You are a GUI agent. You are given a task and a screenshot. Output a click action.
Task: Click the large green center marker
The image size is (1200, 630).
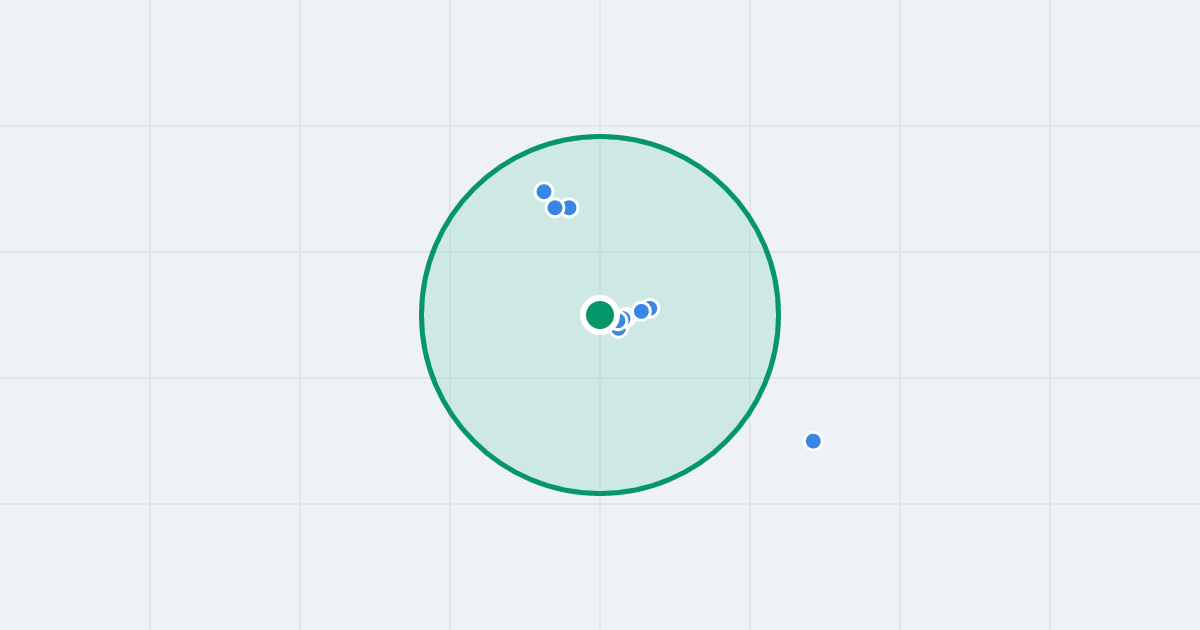click(x=600, y=315)
